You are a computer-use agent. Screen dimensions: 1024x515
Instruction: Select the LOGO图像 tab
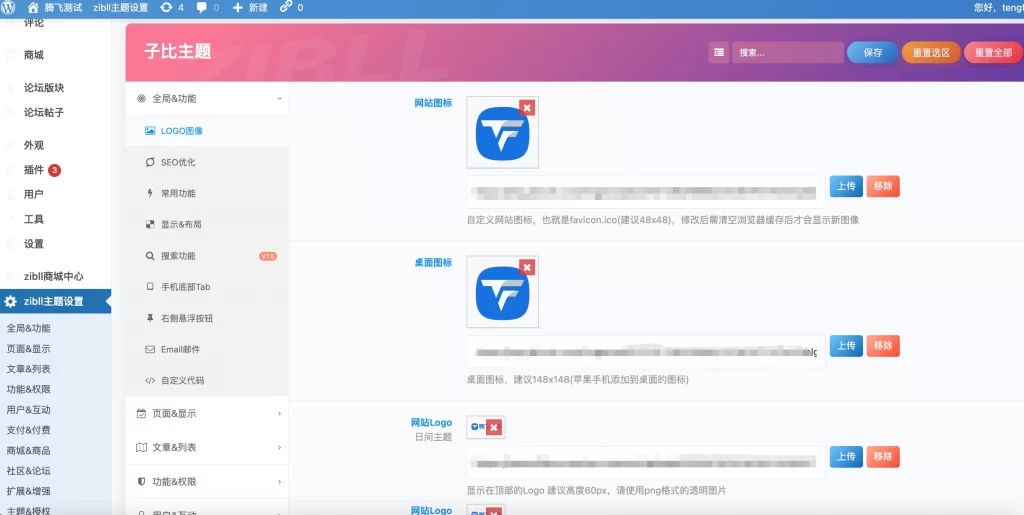coord(207,131)
